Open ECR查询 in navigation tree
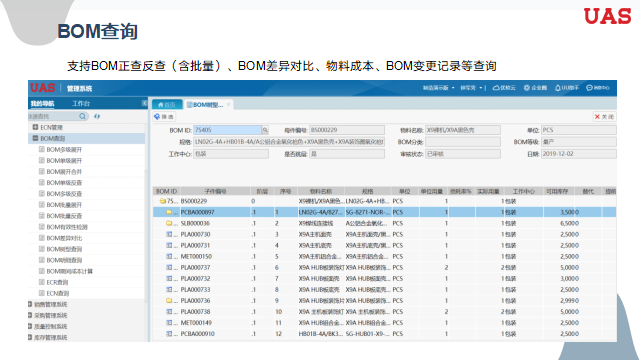The image size is (640, 360). (x=57, y=282)
